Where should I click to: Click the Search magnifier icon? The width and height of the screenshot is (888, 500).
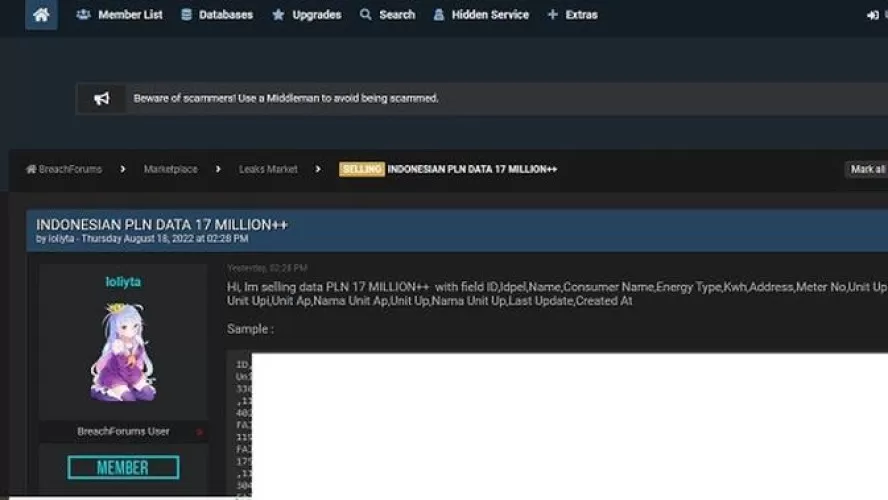click(x=366, y=15)
